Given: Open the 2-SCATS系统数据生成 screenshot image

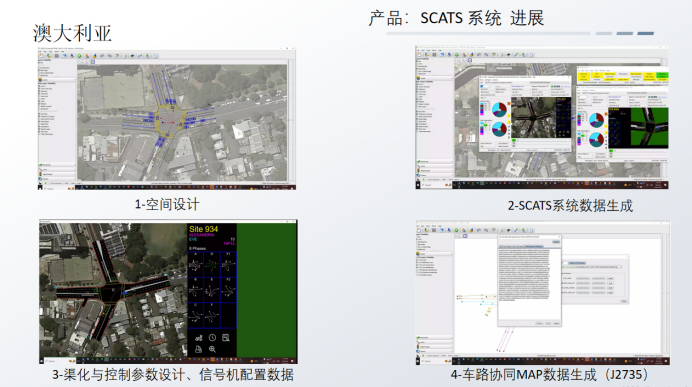Looking at the screenshot, I should coord(542,117).
